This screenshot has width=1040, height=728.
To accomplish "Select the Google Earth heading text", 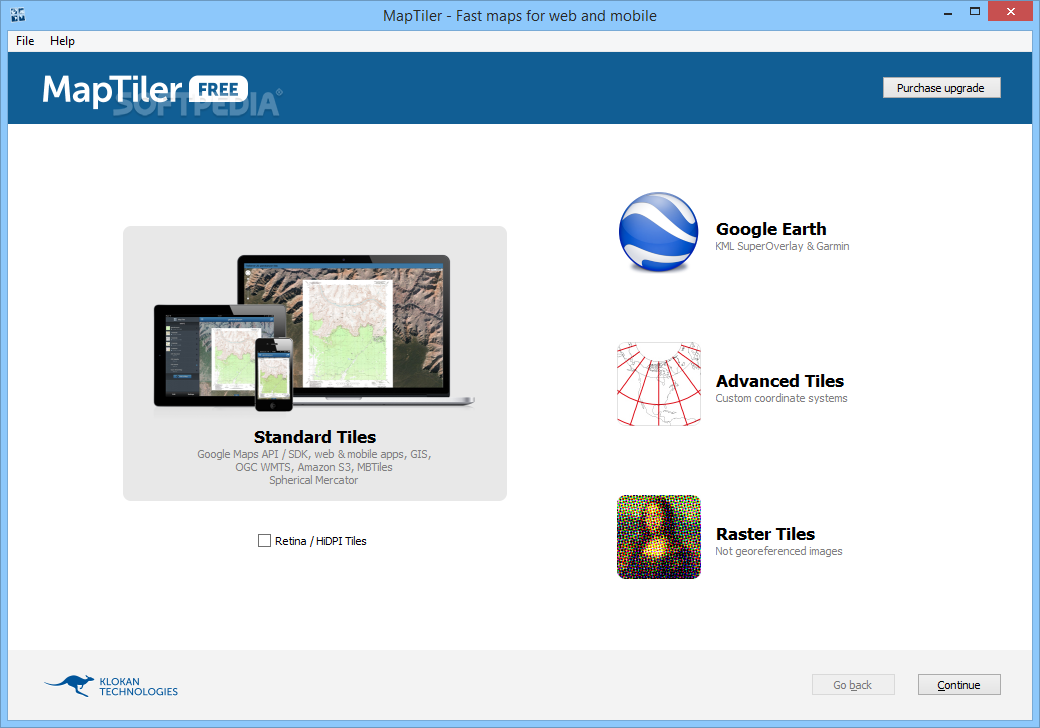I will 771,229.
